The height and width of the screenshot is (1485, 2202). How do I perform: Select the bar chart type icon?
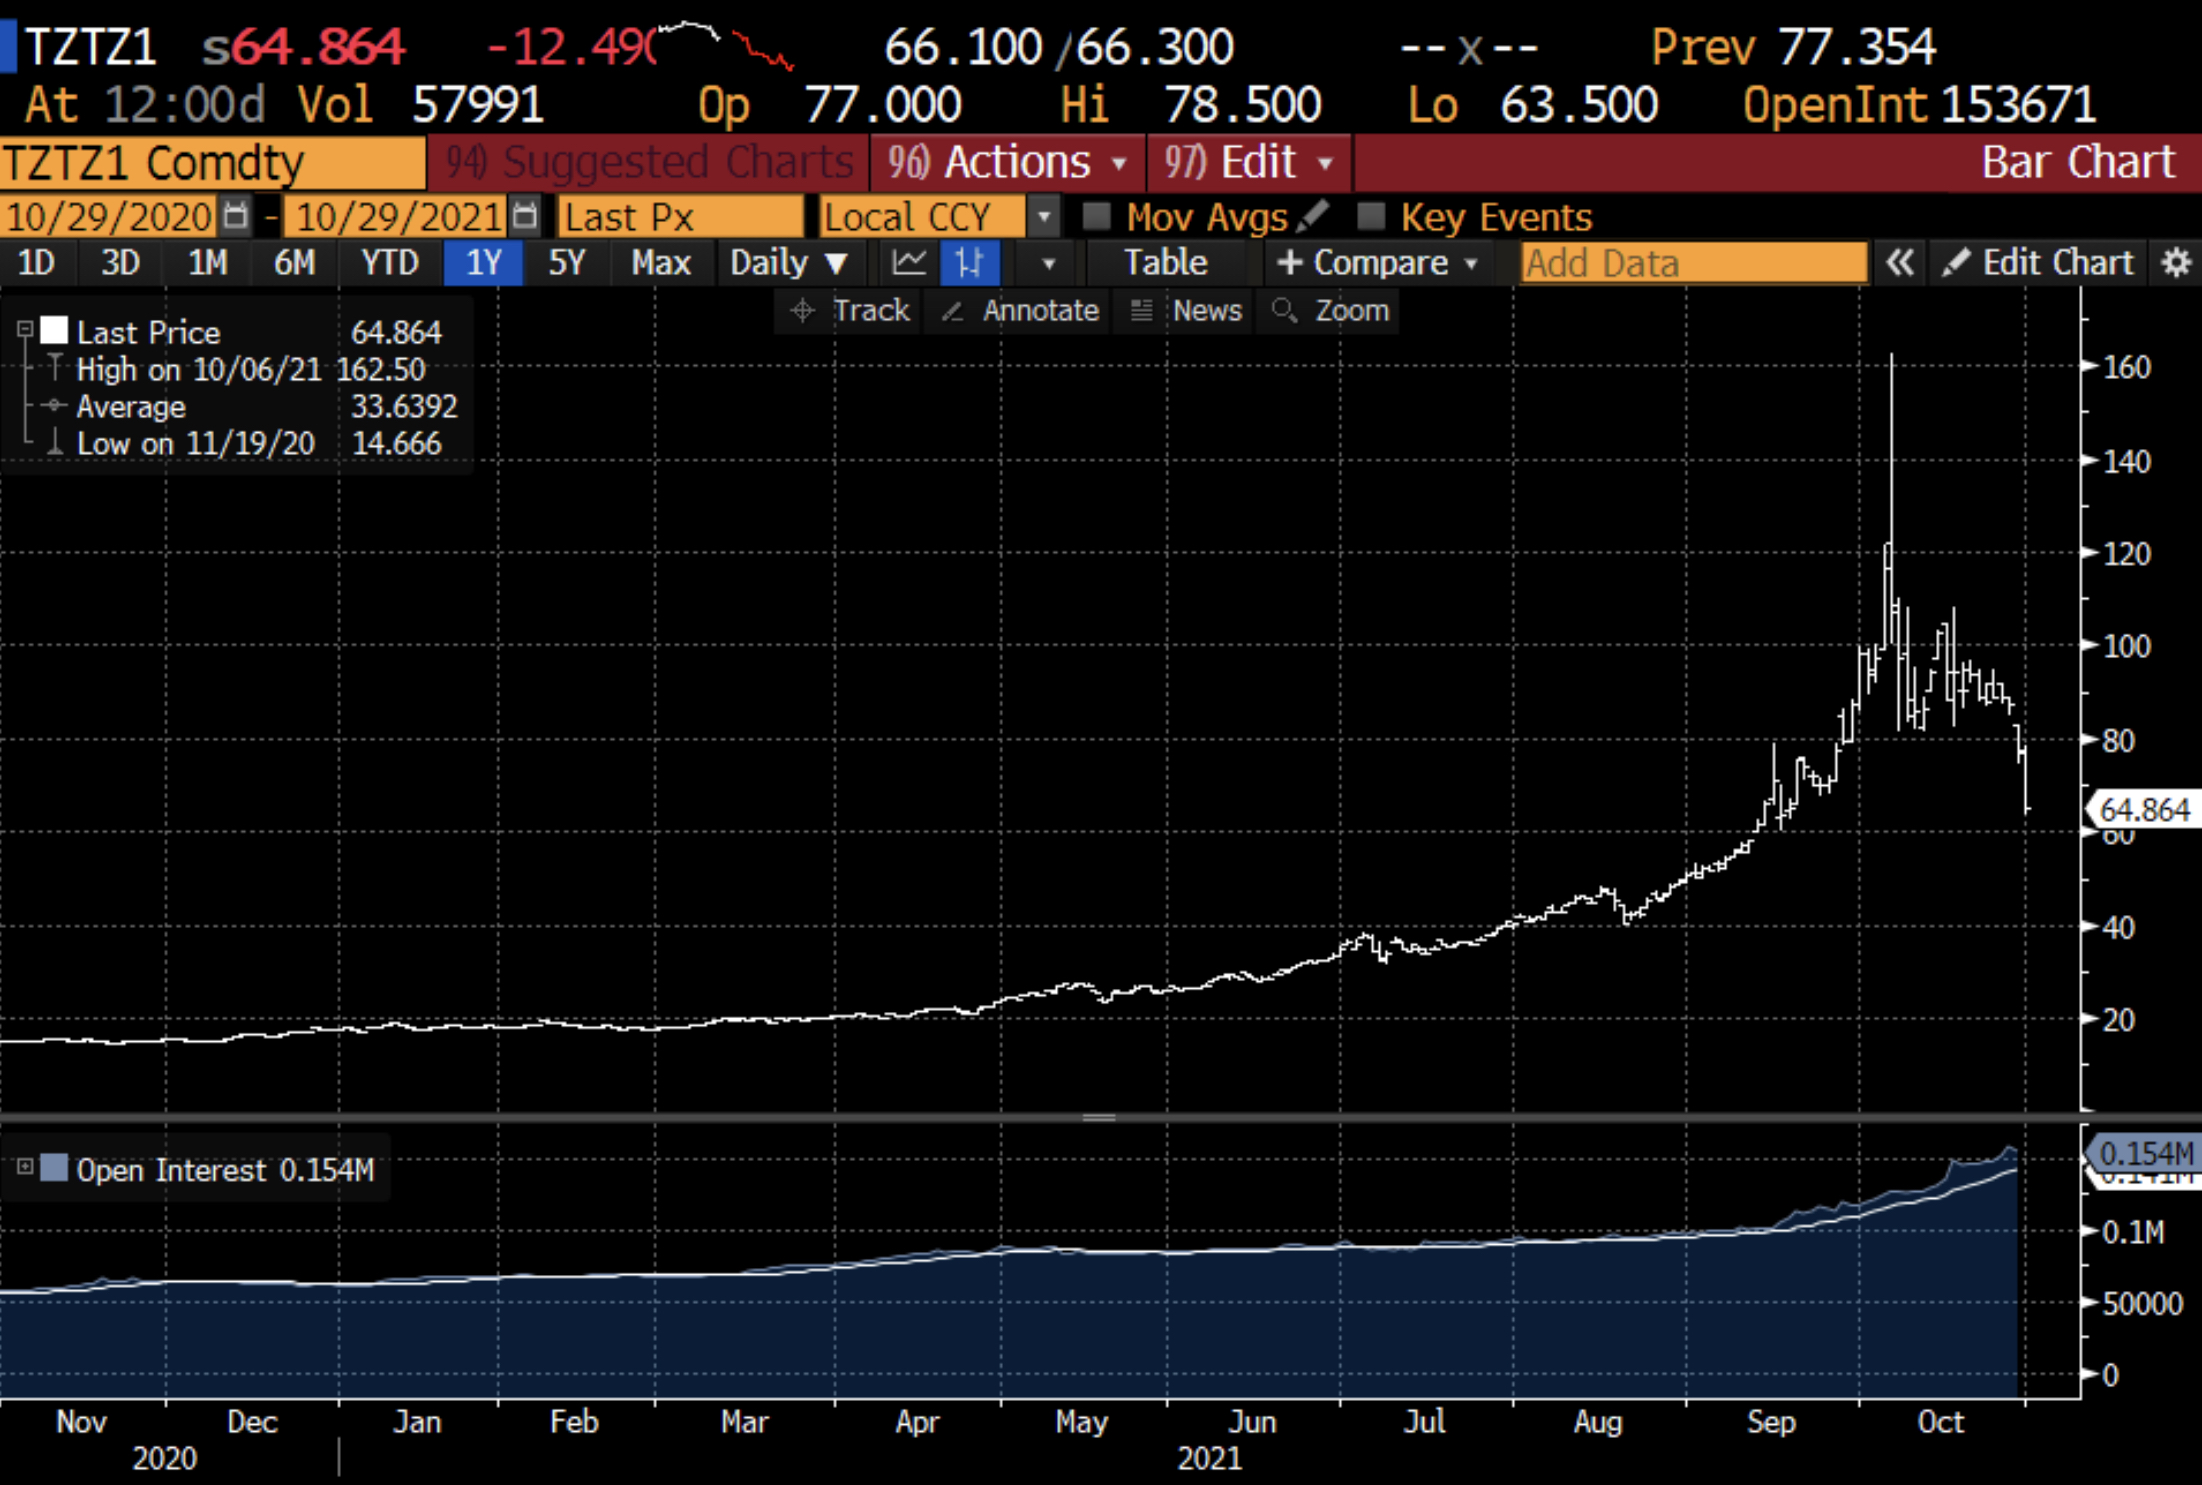[968, 263]
